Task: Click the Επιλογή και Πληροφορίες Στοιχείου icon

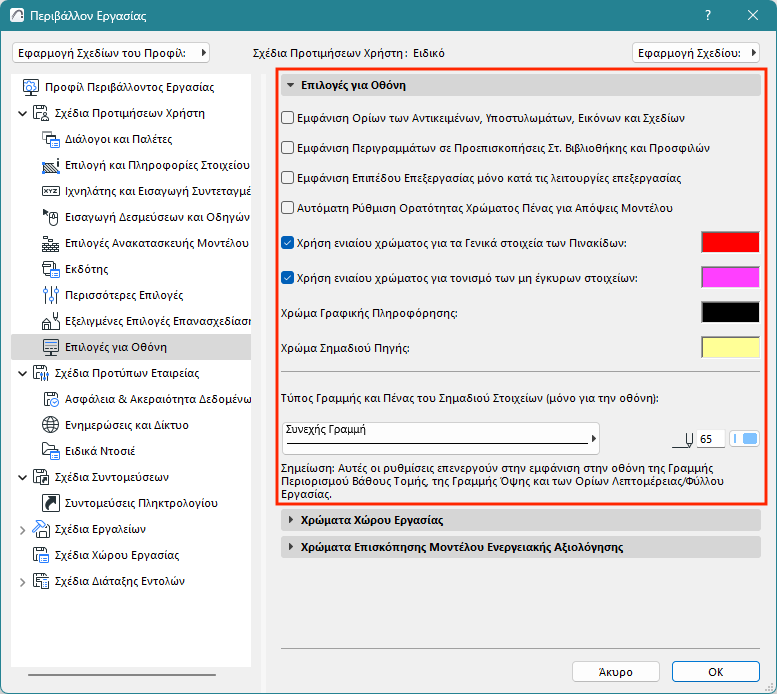Action: pos(51,165)
